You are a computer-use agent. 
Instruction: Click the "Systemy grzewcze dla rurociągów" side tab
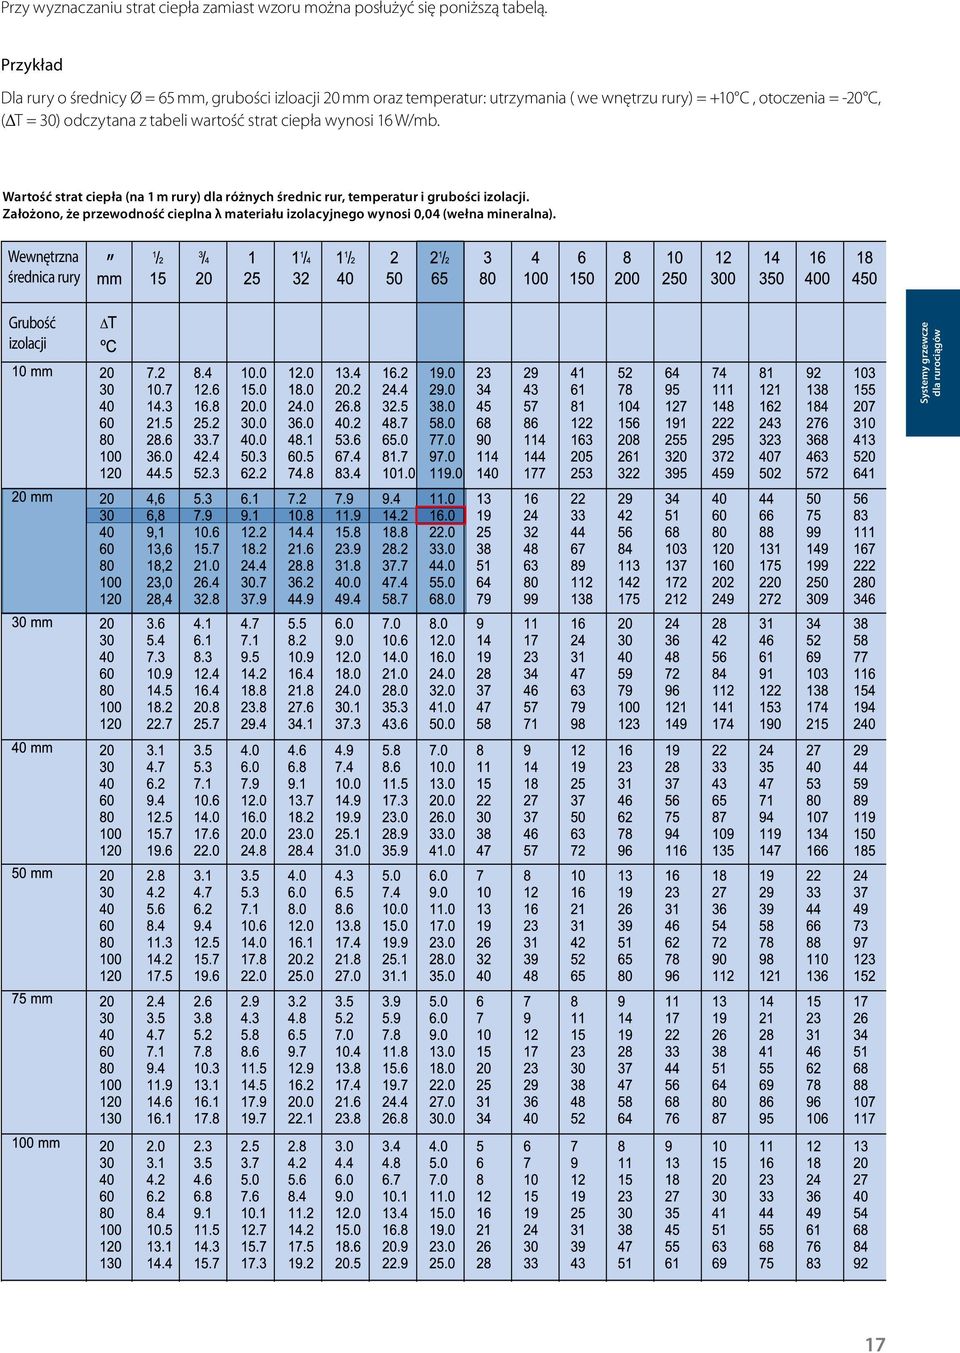[x=932, y=362]
